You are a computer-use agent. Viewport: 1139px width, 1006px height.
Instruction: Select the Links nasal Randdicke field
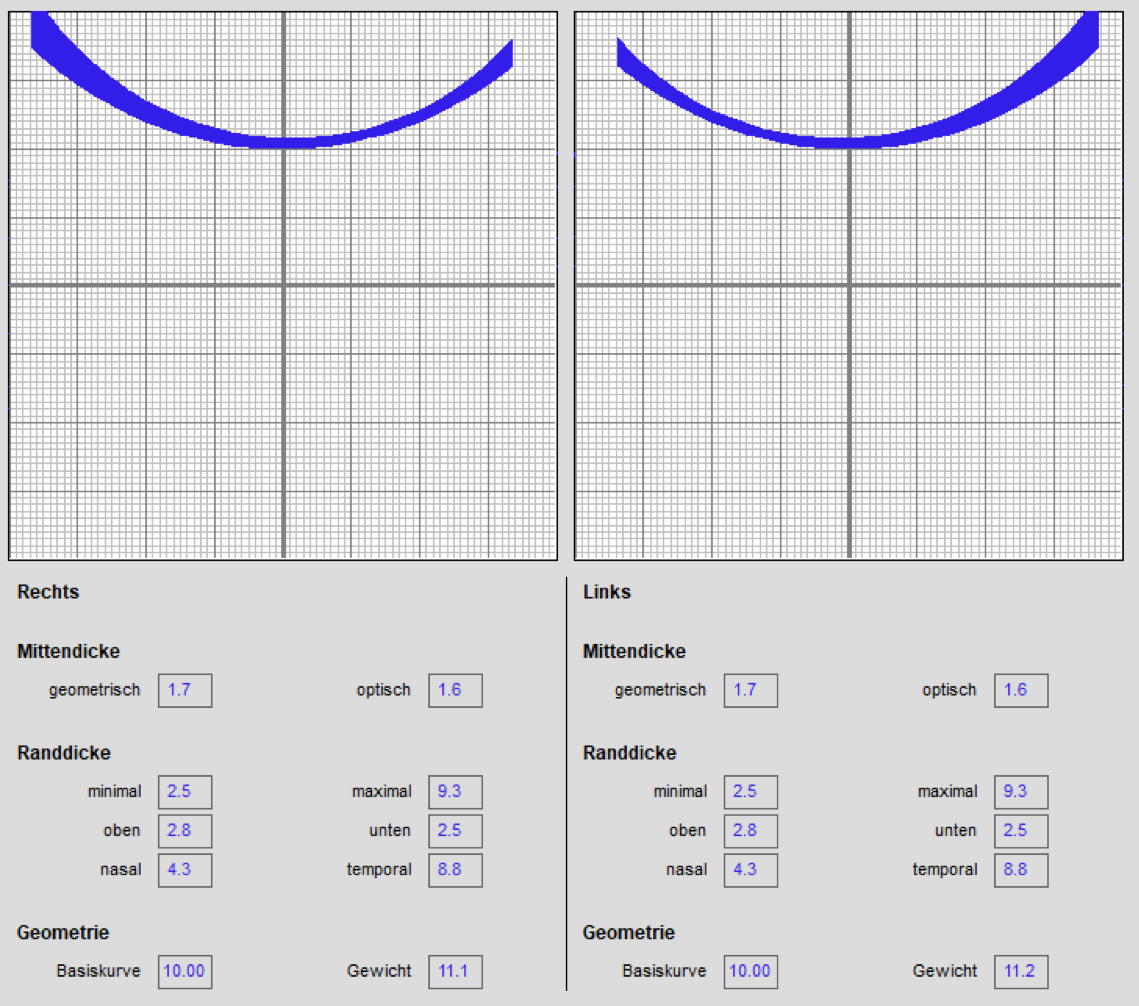point(750,869)
